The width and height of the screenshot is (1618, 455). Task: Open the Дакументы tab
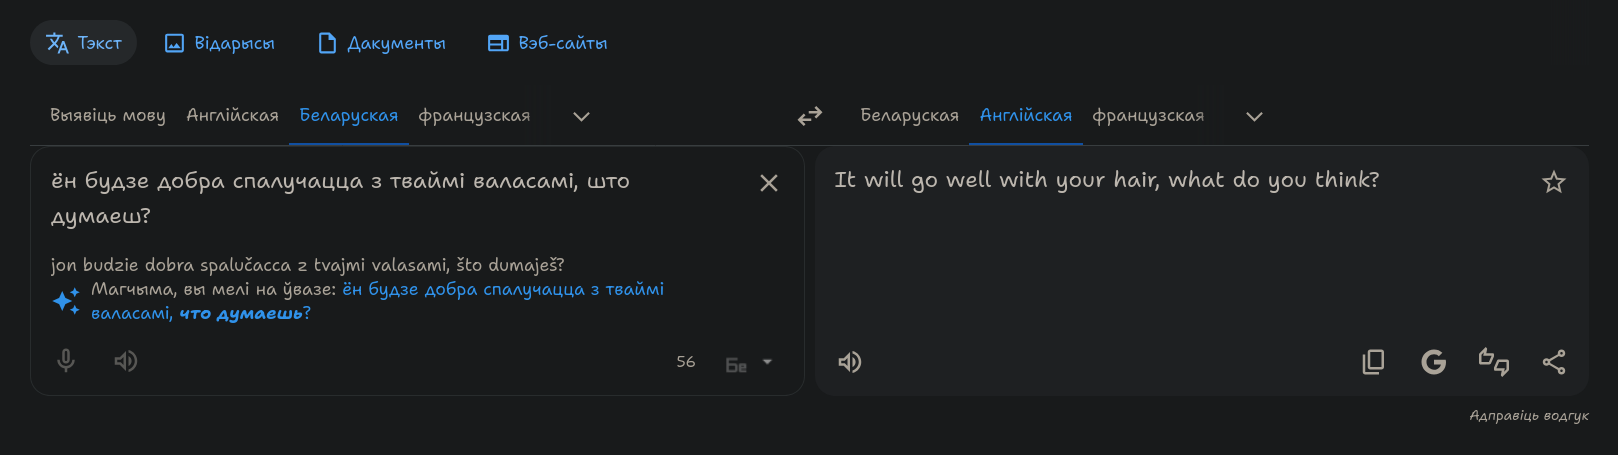coord(382,43)
